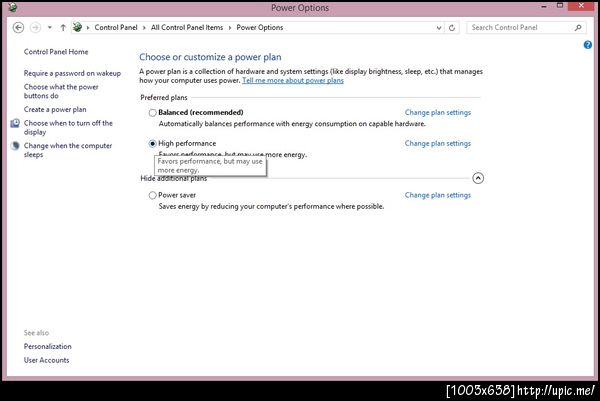Refresh the Power Options page

click(452, 28)
